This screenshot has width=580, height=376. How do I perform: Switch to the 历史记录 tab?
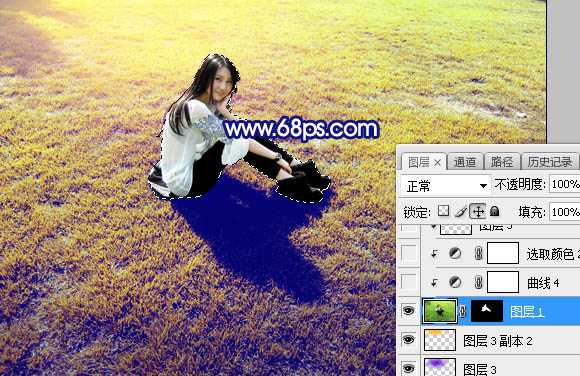tap(550, 162)
